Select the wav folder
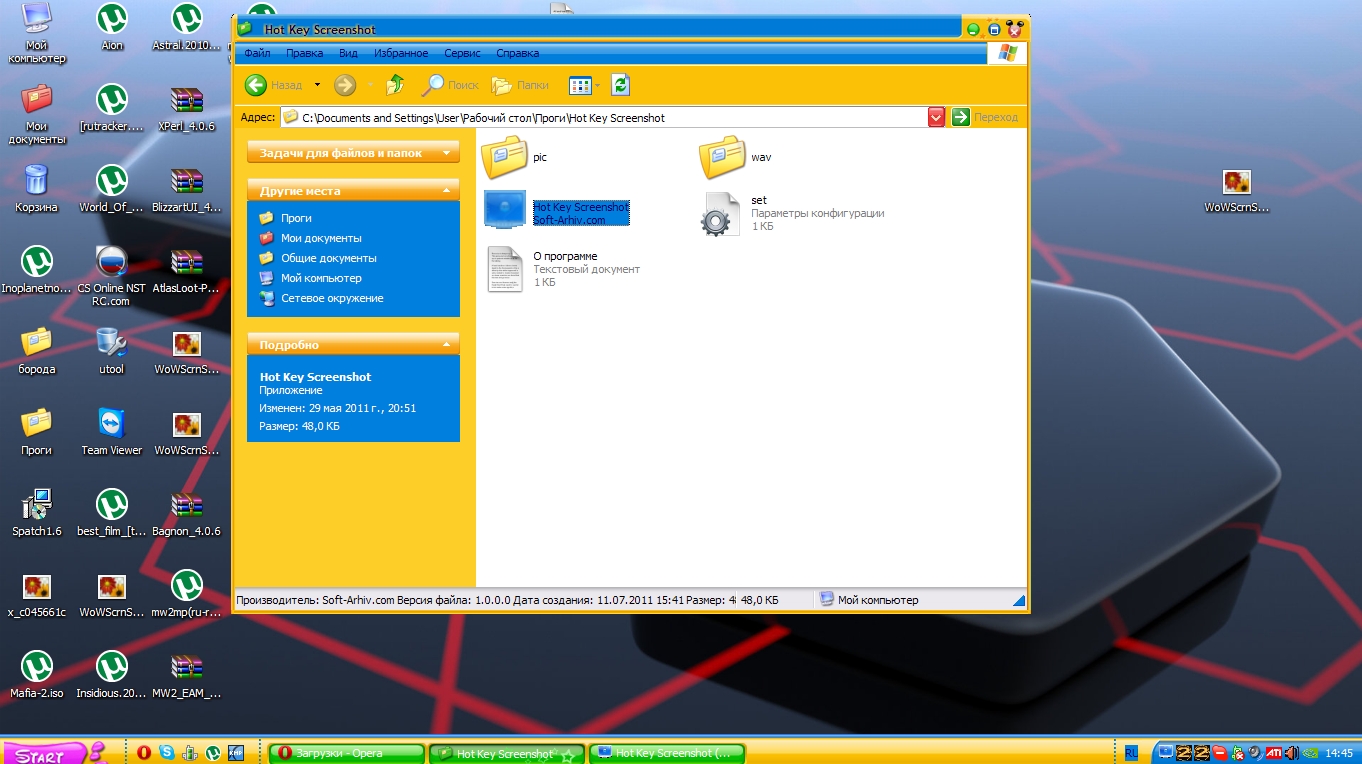This screenshot has height=764, width=1362. point(721,157)
